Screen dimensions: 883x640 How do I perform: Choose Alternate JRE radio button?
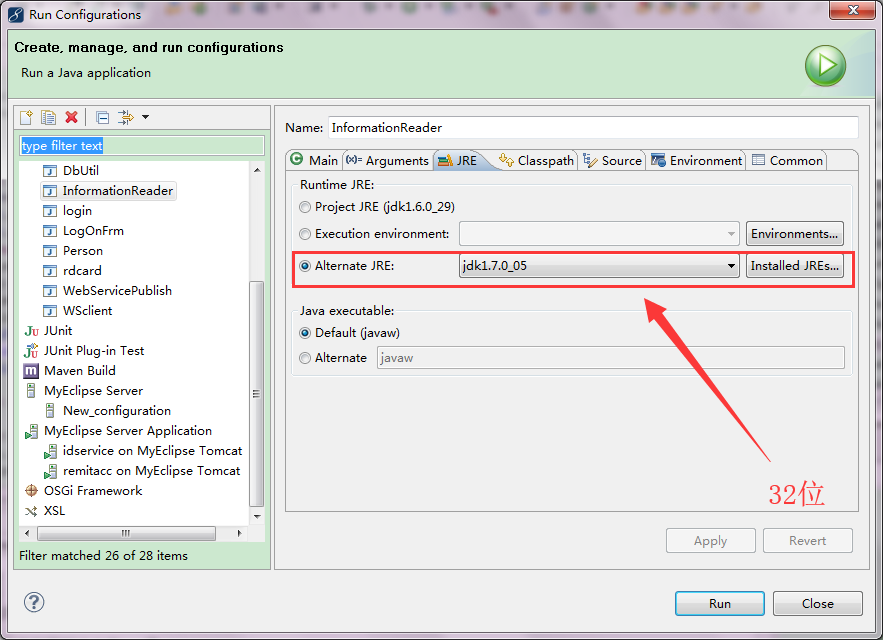[305, 266]
